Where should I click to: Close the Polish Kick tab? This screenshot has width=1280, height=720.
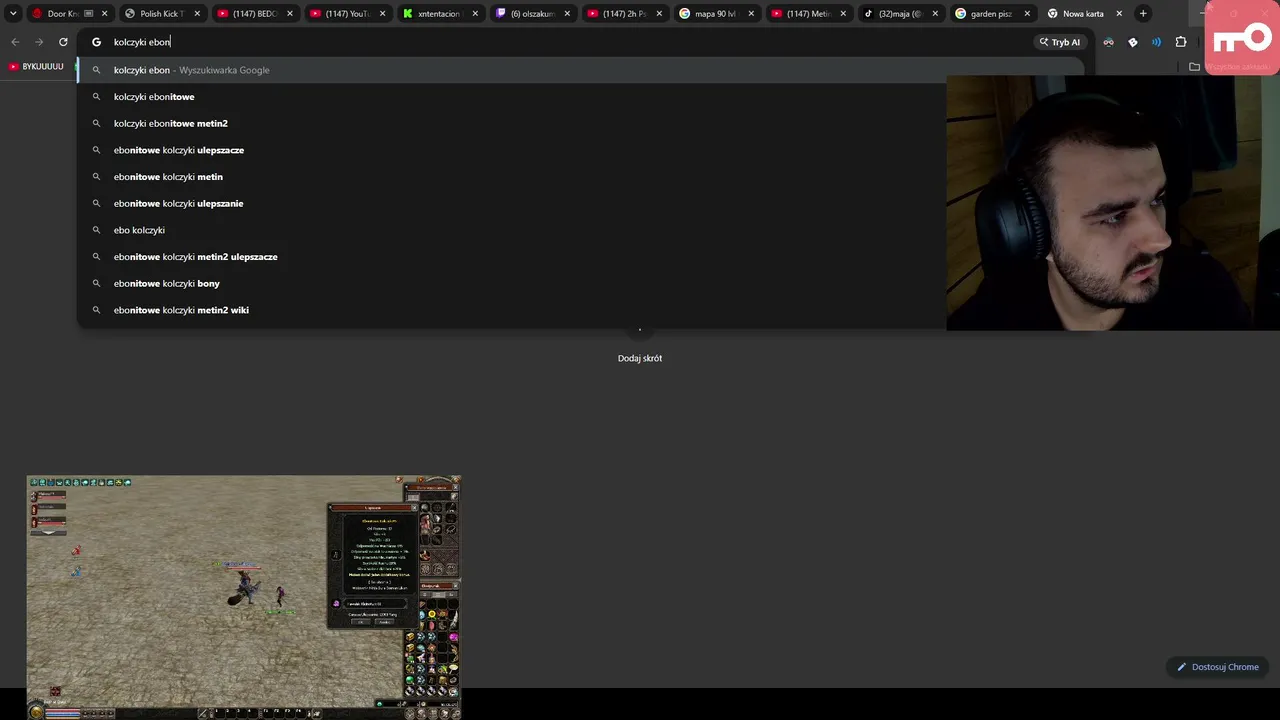coord(196,14)
